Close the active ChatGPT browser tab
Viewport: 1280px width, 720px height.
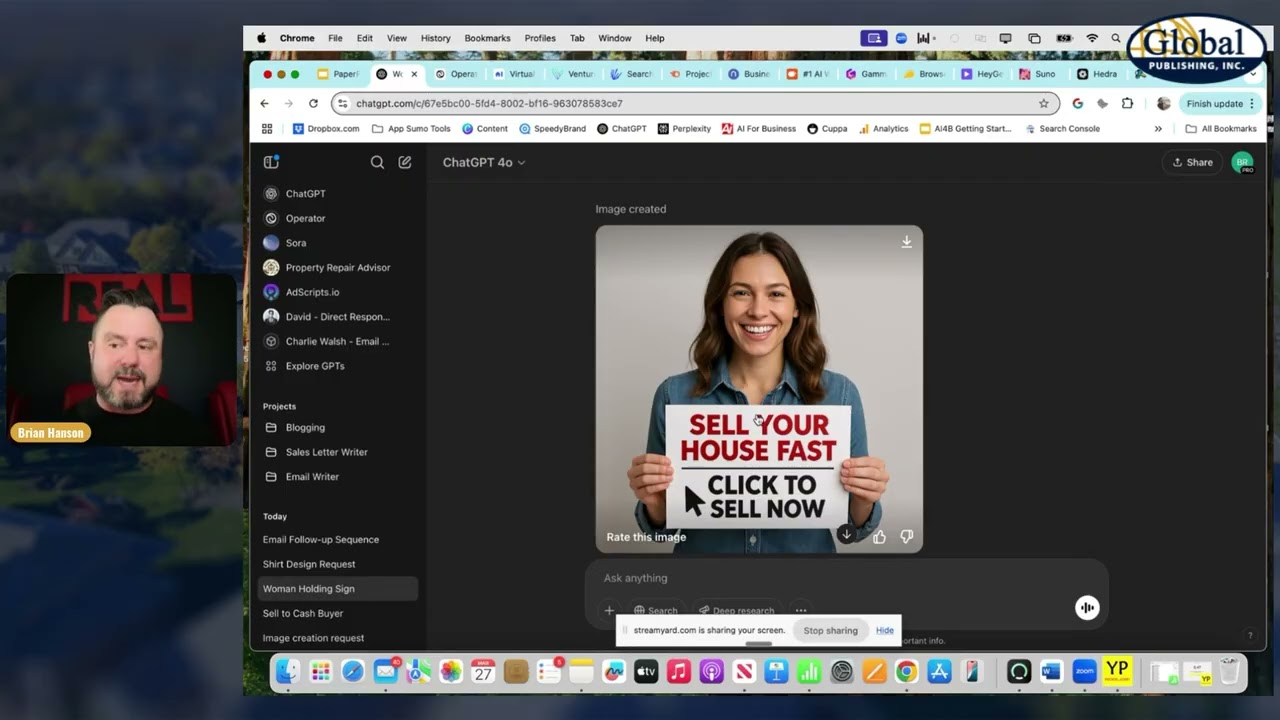(x=414, y=74)
